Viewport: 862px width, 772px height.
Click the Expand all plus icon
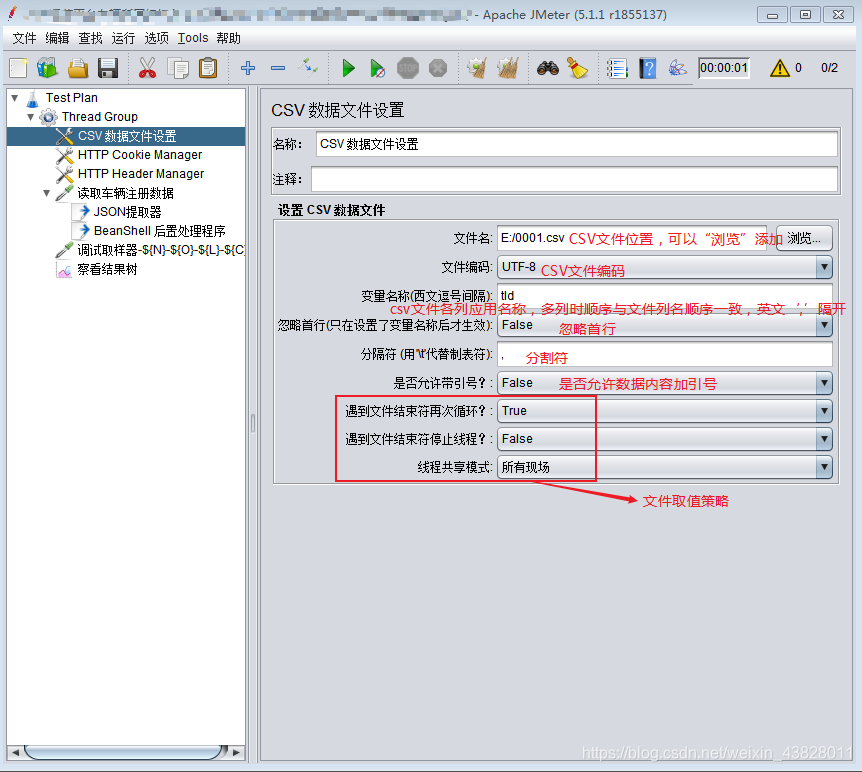click(x=248, y=68)
